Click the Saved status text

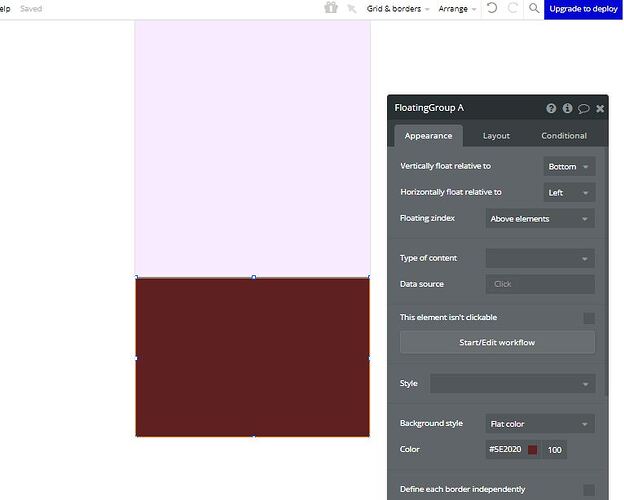[x=31, y=8]
